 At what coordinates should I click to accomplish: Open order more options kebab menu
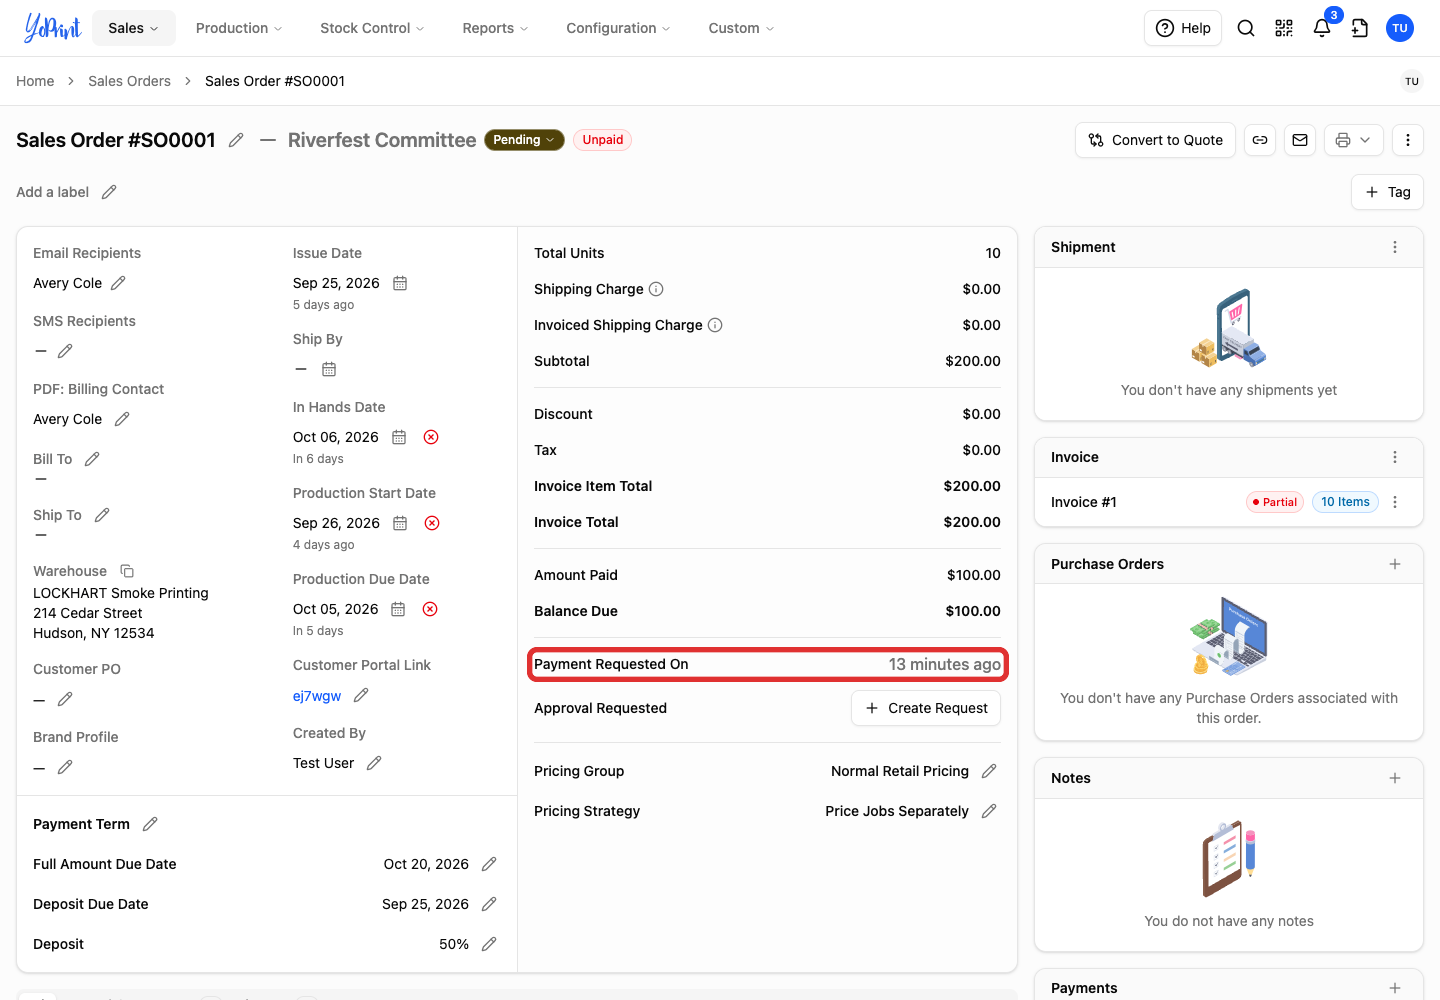1408,140
